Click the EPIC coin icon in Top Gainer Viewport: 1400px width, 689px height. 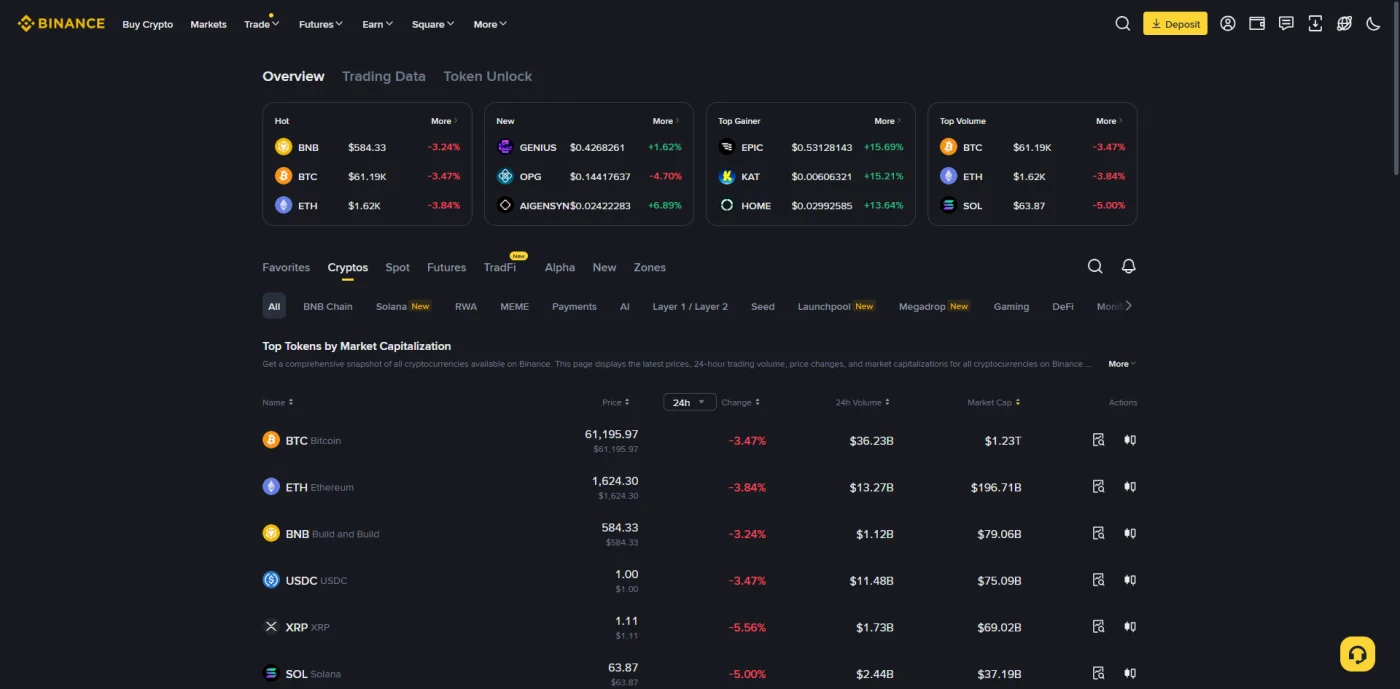coord(727,147)
